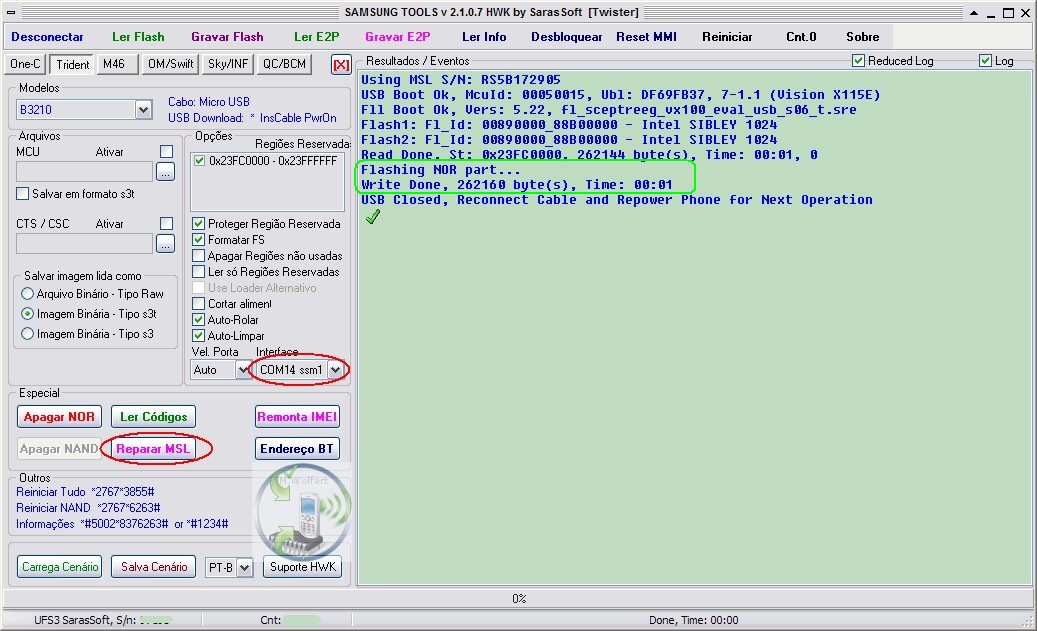Switch to the OM/Swift tab
The width and height of the screenshot is (1037, 631).
click(171, 64)
